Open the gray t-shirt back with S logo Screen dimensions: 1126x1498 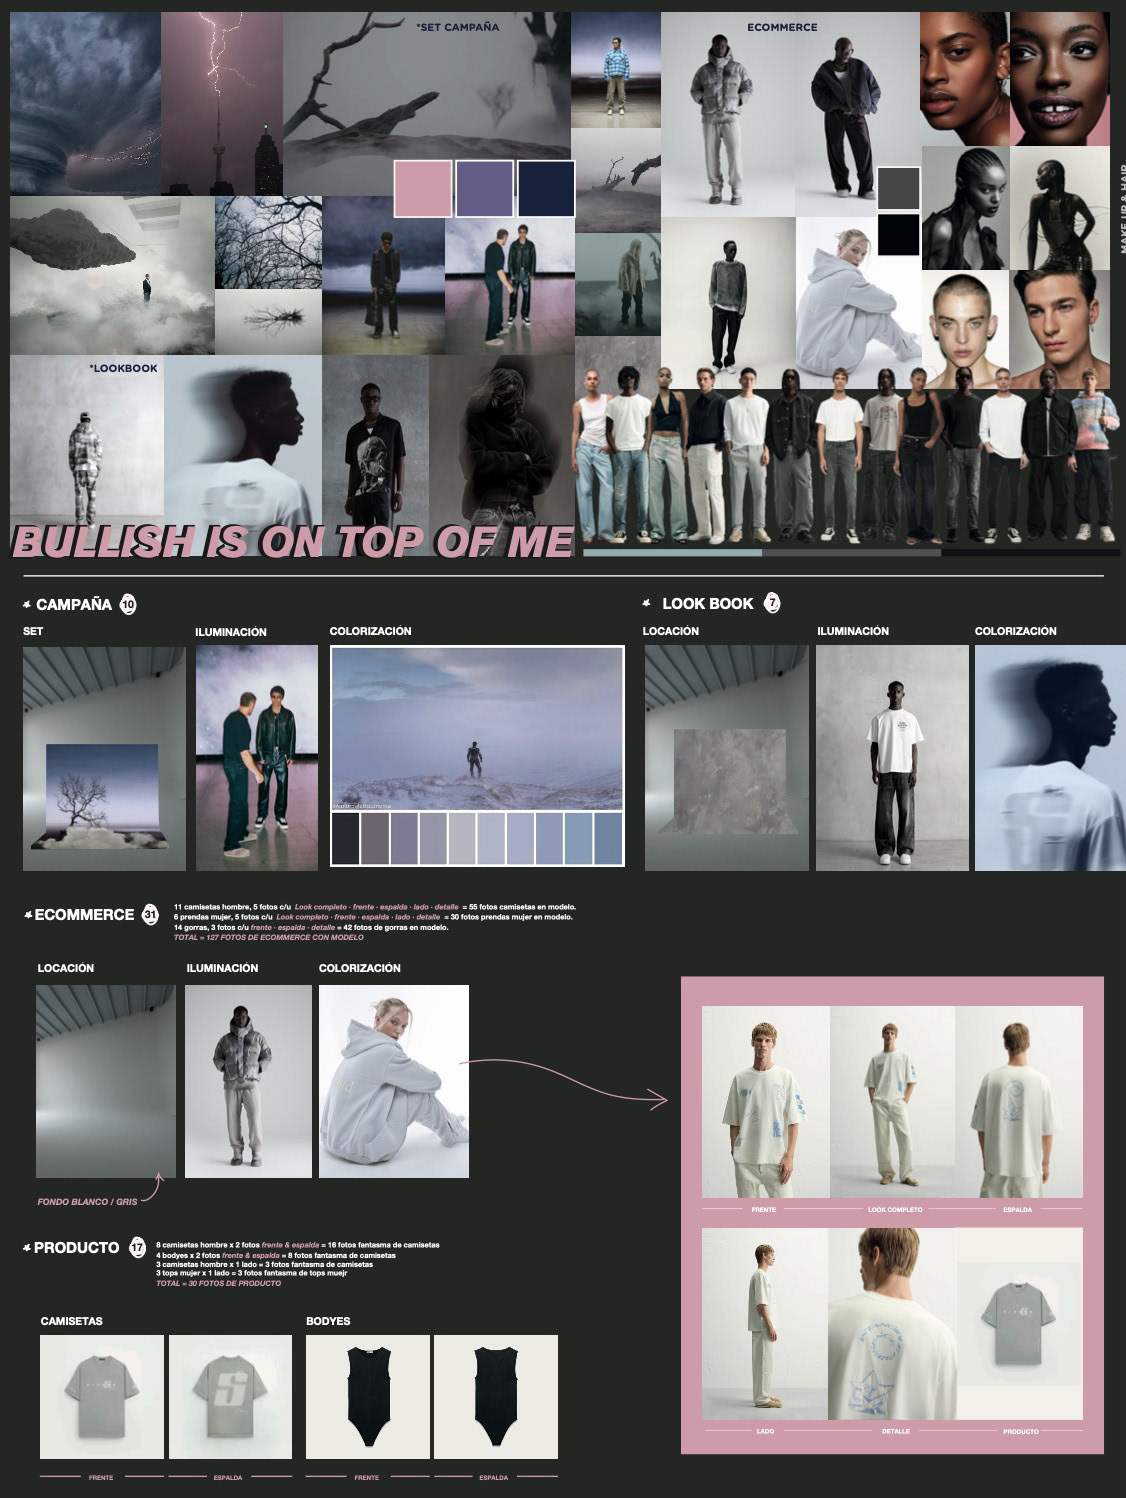[x=230, y=1397]
